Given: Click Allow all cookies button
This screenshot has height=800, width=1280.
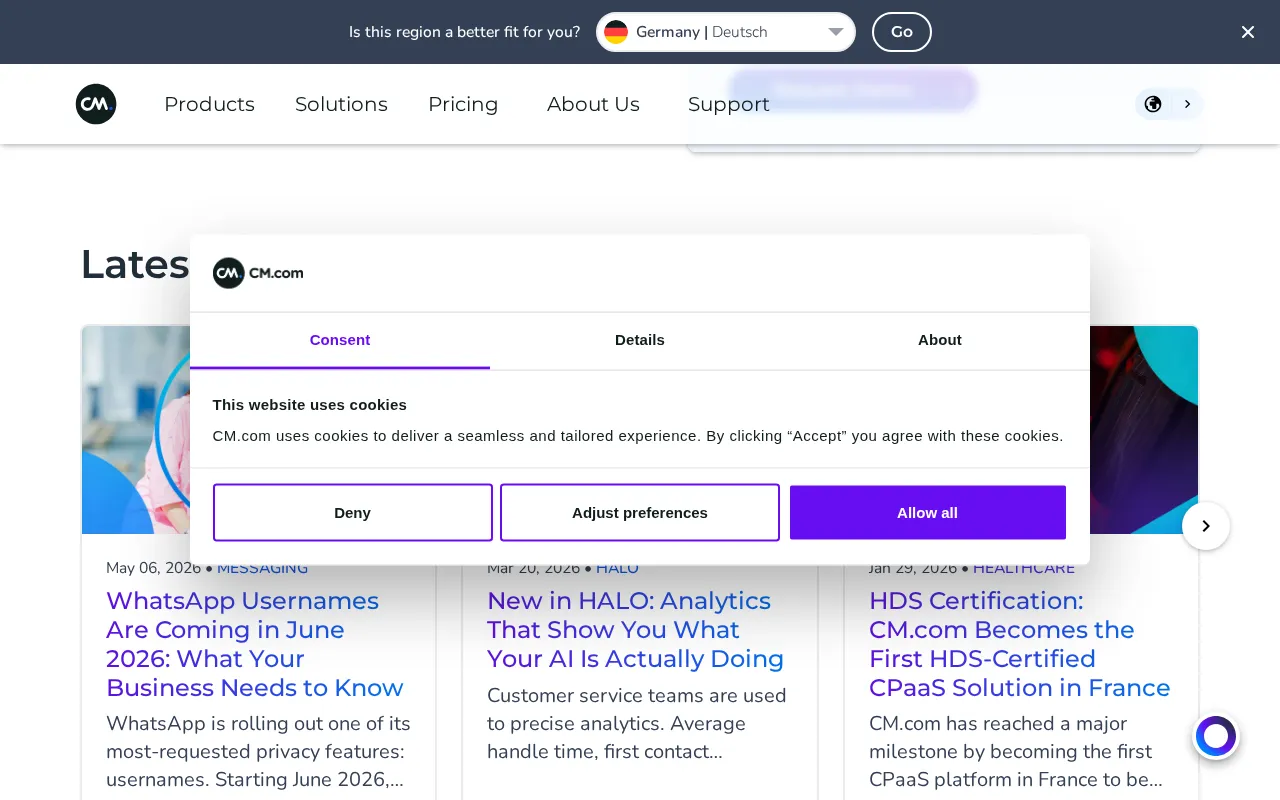Looking at the screenshot, I should pyautogui.click(x=928, y=513).
